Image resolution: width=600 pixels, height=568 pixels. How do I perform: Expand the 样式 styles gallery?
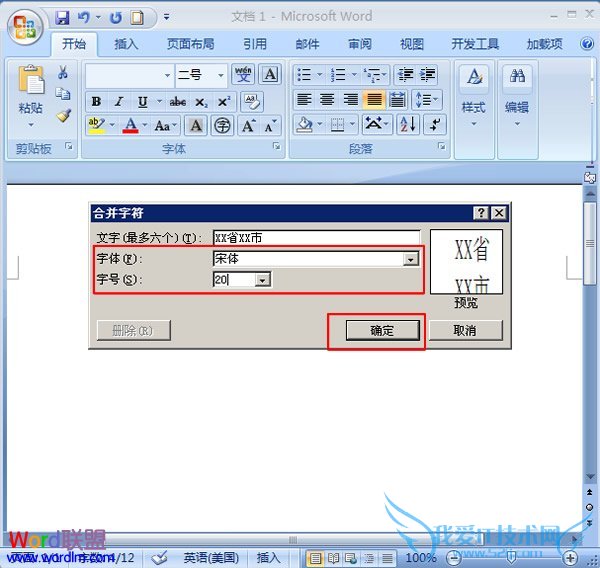474,109
